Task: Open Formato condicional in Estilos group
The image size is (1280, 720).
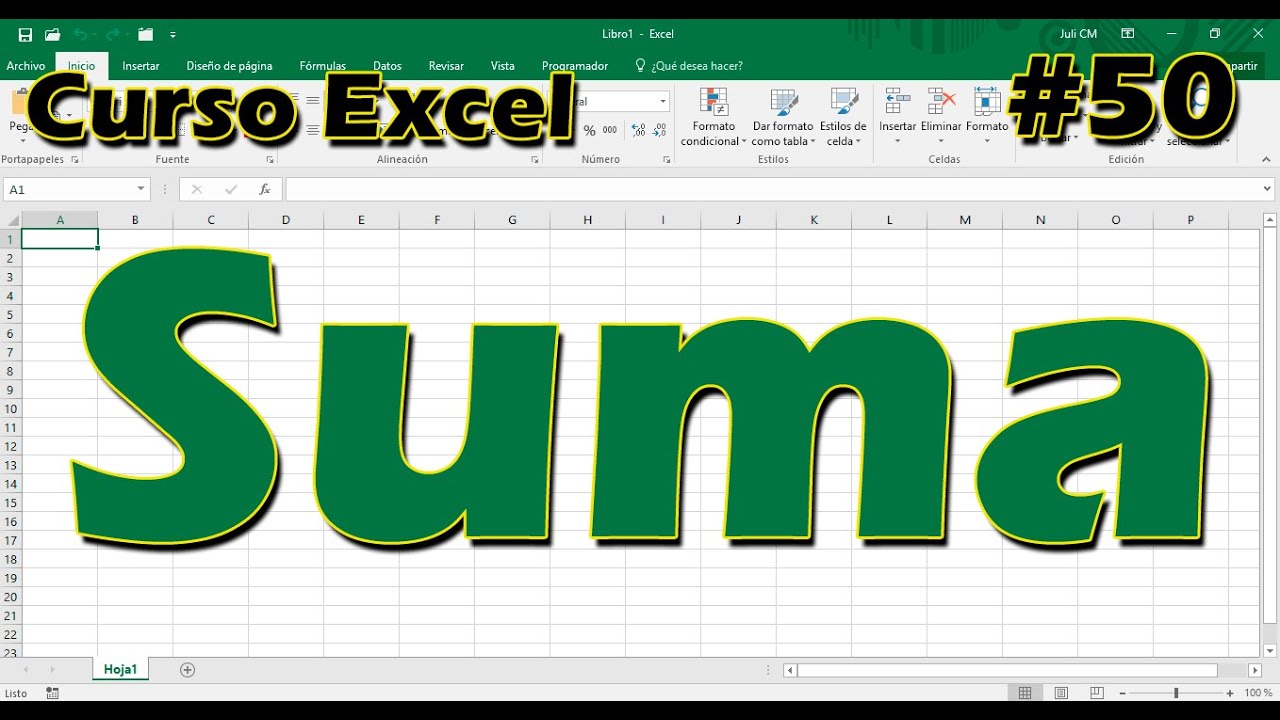Action: pos(714,117)
